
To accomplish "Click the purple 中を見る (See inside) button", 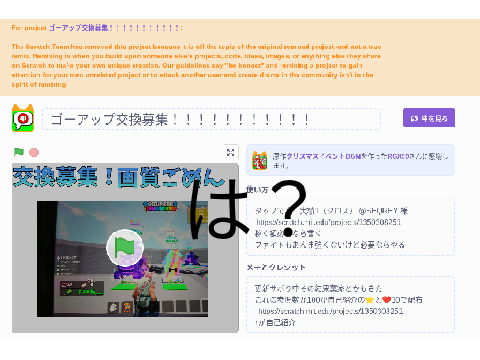I will [429, 118].
